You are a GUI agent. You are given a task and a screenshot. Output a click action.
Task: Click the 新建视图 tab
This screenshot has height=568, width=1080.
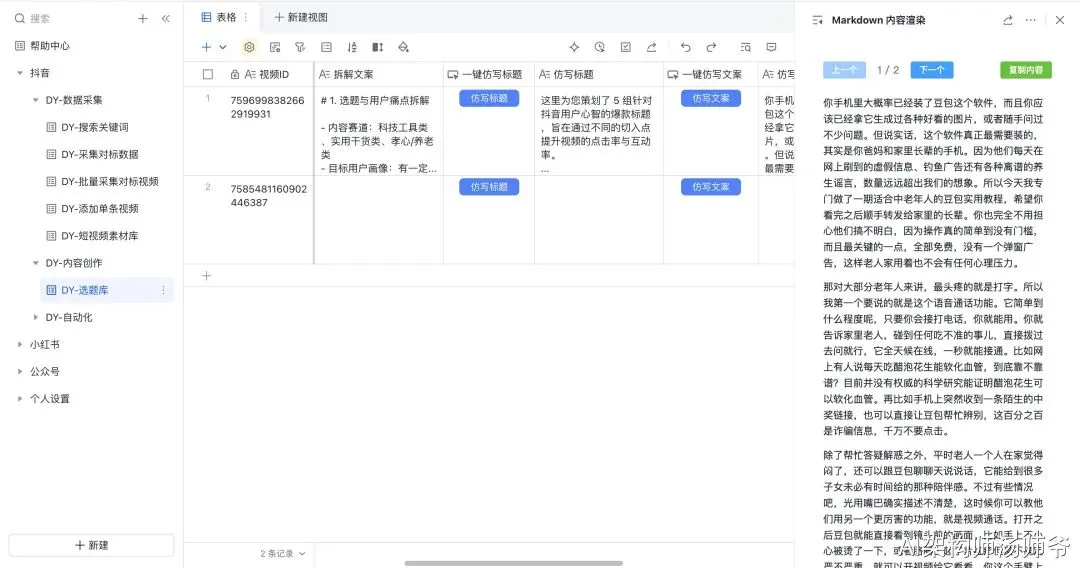(301, 17)
